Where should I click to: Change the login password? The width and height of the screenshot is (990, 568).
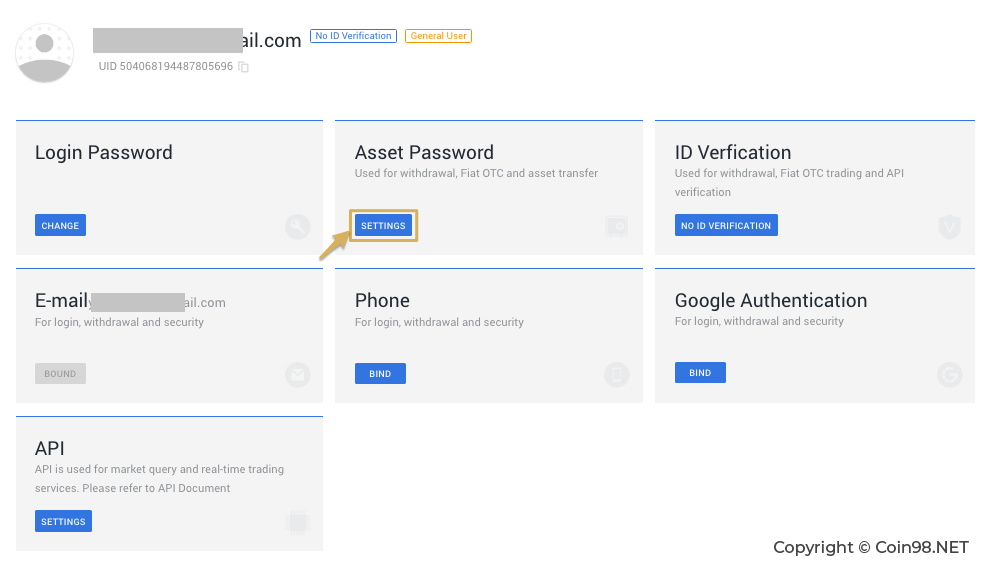(x=60, y=225)
